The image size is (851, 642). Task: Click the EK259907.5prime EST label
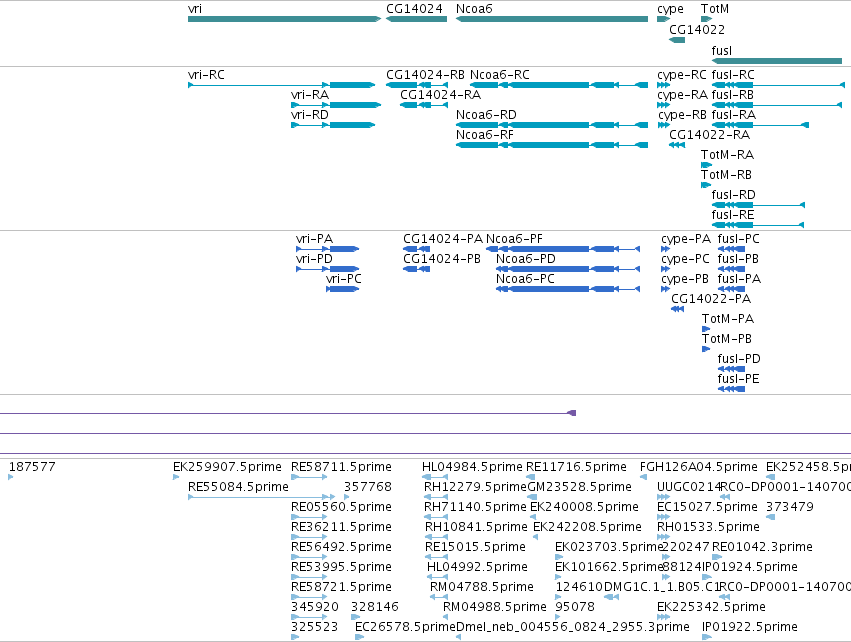pos(227,467)
